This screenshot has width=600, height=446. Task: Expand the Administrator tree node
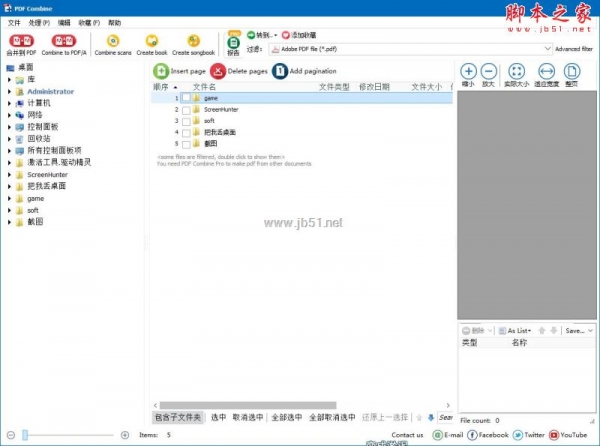(10, 91)
